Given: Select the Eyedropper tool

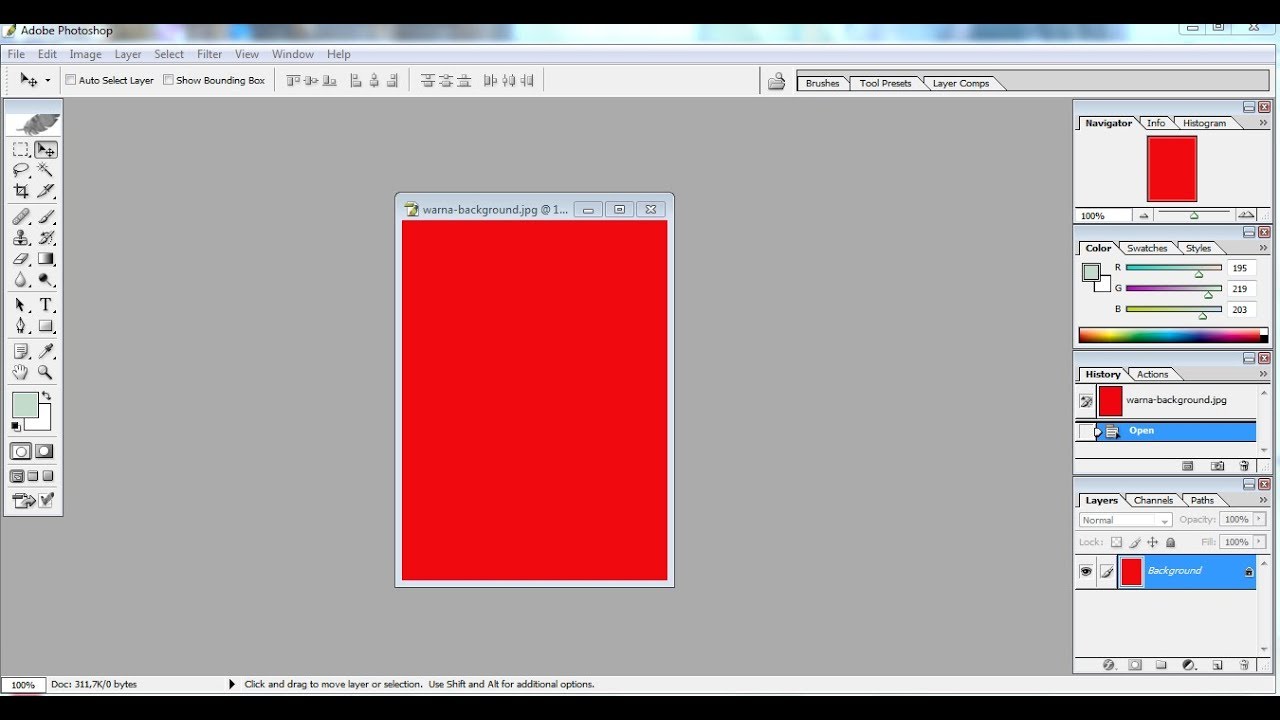Looking at the screenshot, I should [46, 352].
